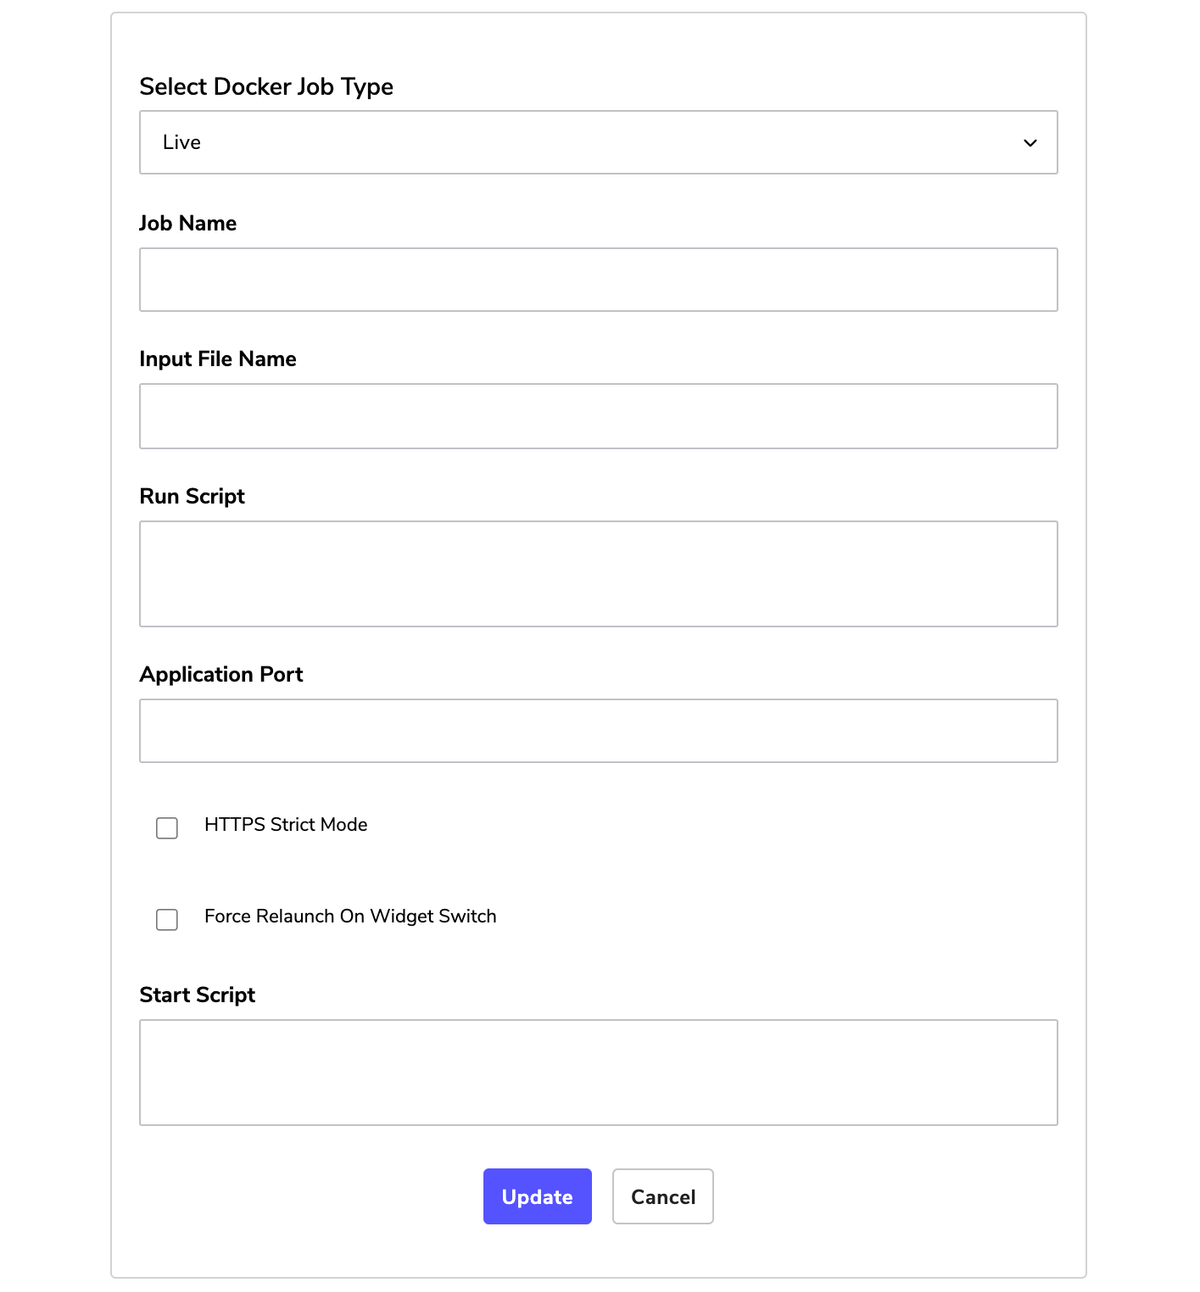
Task: Click inside the Start Script text area
Action: pyautogui.click(x=598, y=1072)
